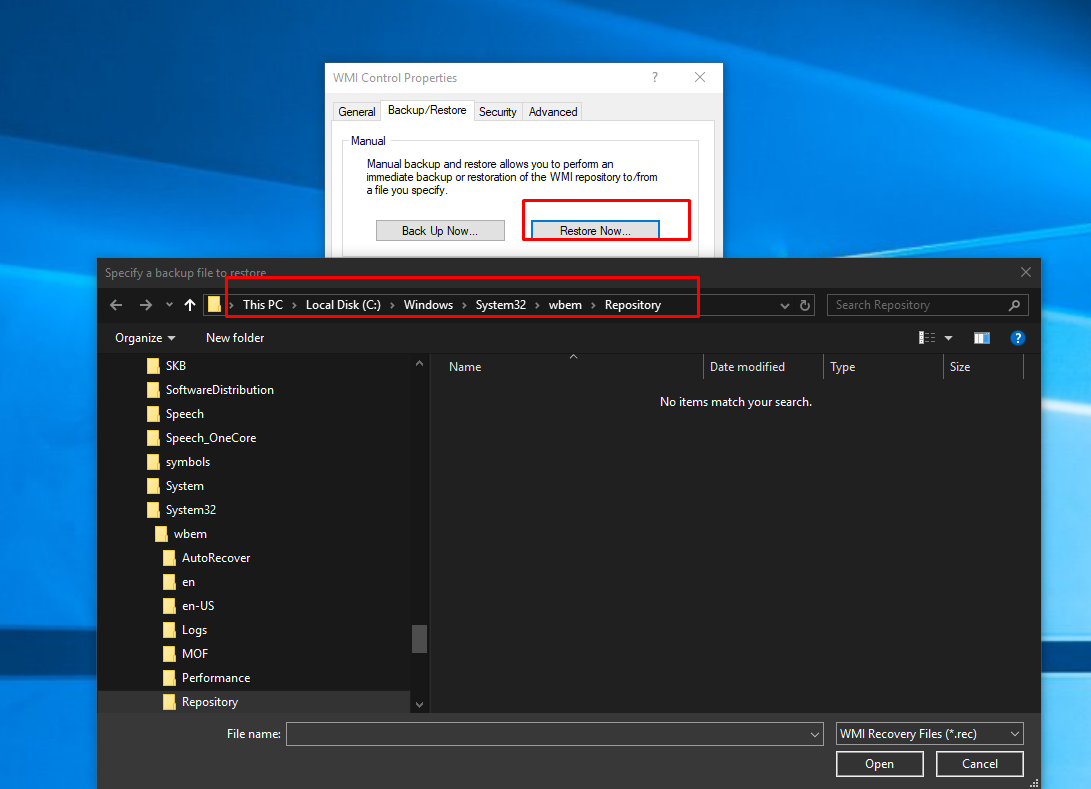Jump to Windows in address path

pyautogui.click(x=428, y=305)
